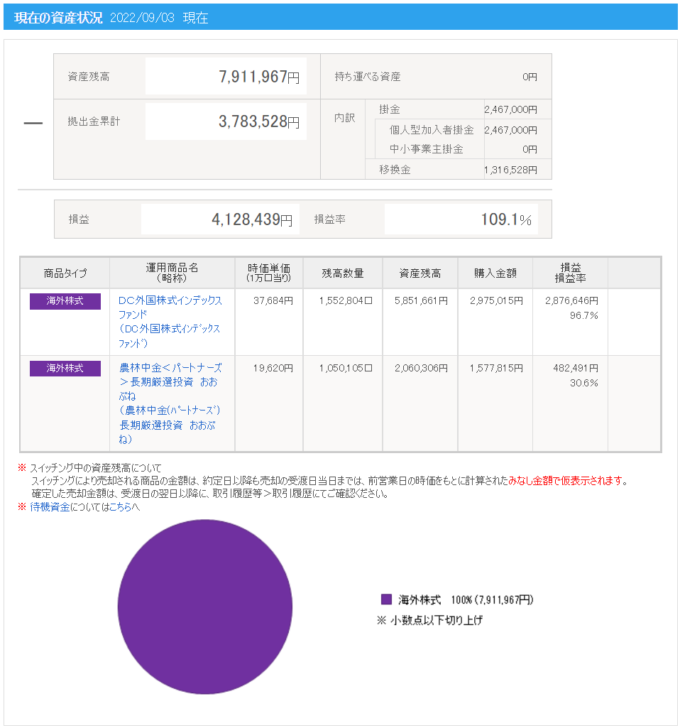Click the 拠出金累計 label
680x728 pixels.
pos(94,122)
